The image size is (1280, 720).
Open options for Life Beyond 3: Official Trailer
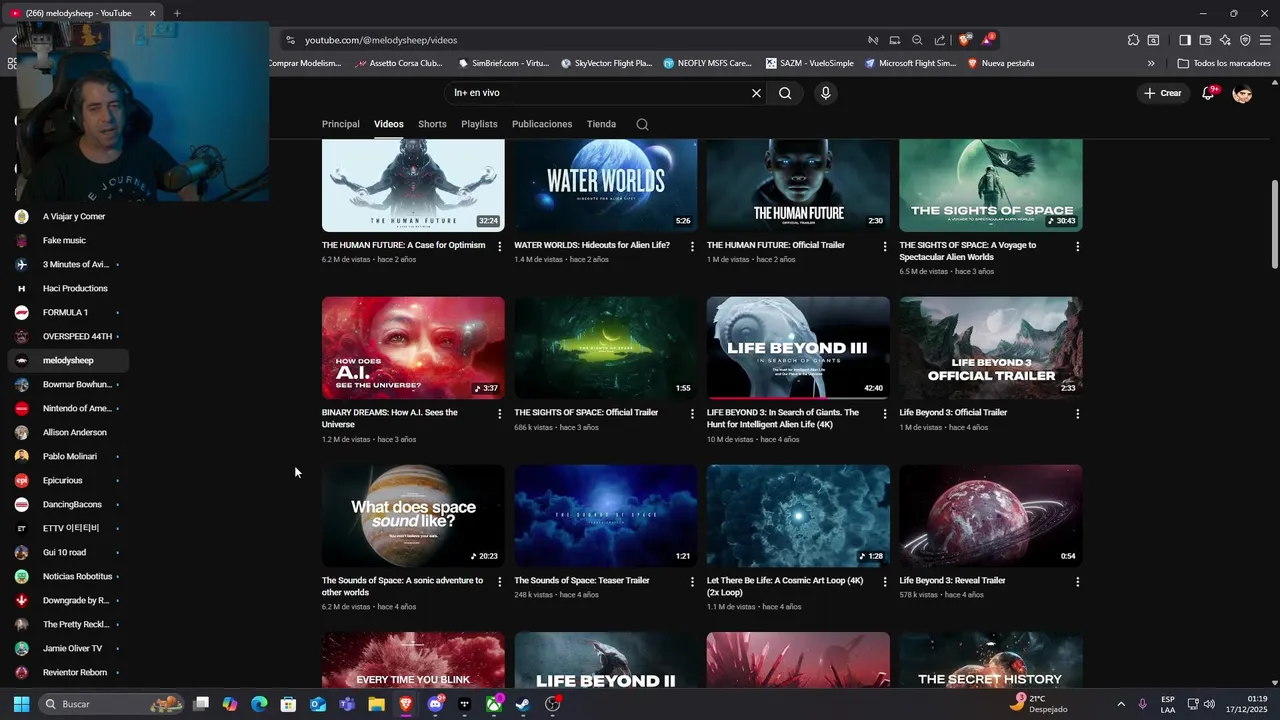point(1077,414)
